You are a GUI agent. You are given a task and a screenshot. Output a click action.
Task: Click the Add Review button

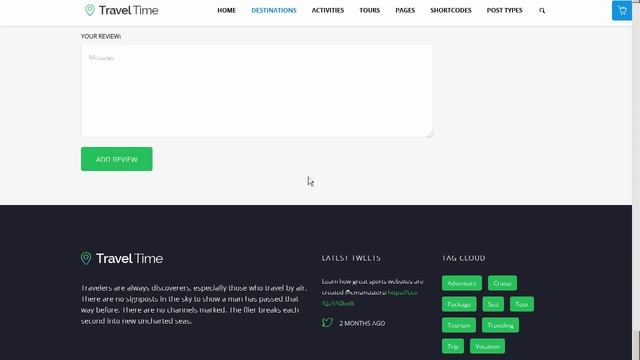point(117,159)
